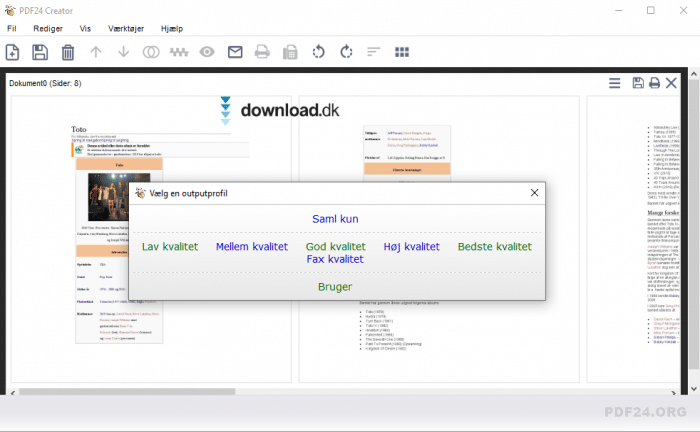The image size is (700, 432).
Task: Click the merge overlapping circles icon
Action: (x=151, y=52)
